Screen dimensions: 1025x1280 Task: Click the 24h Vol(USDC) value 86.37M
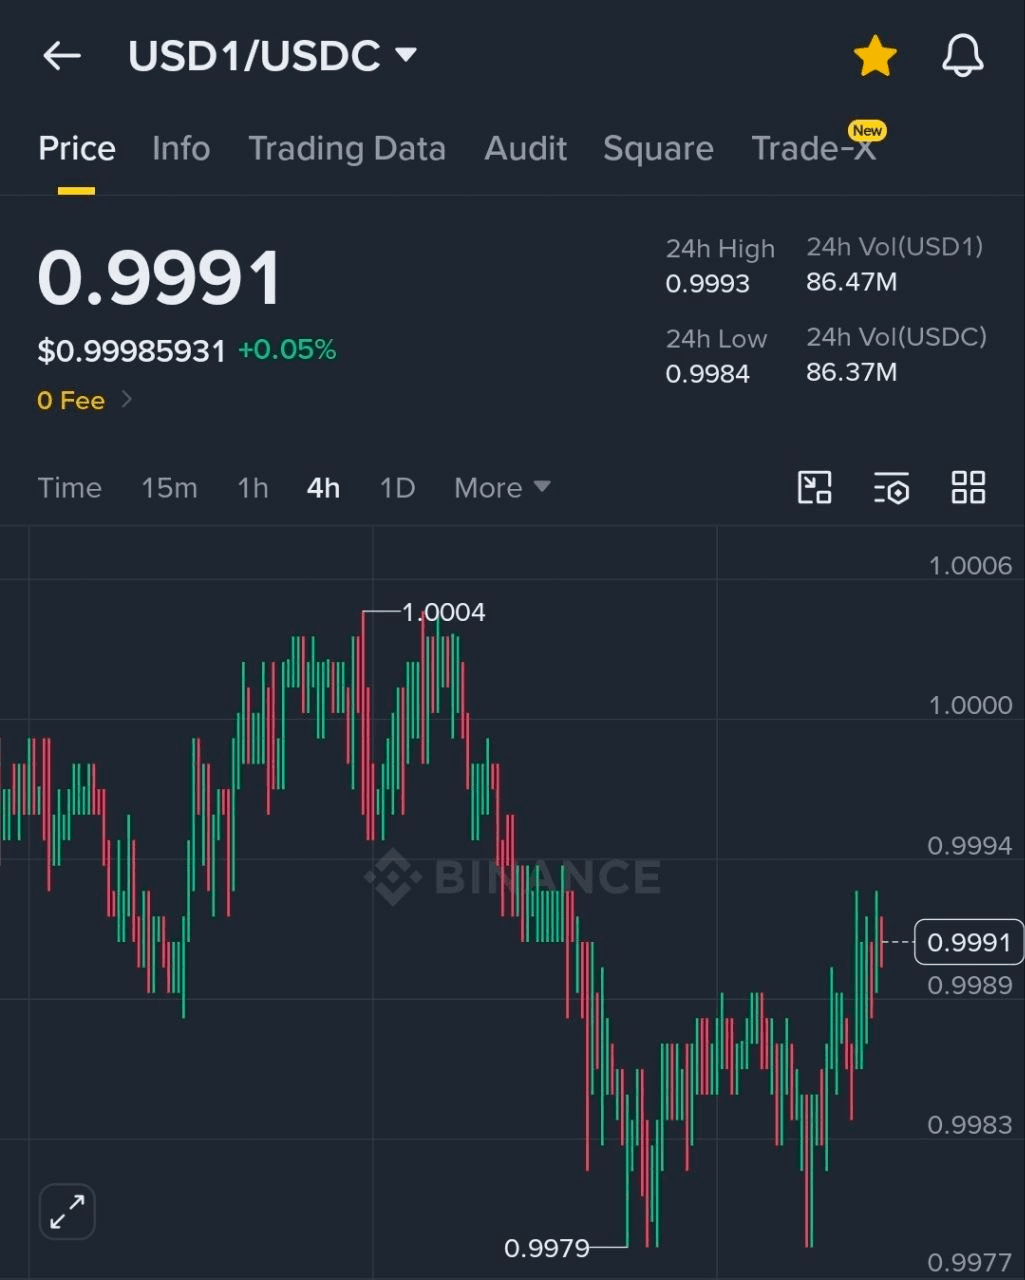(x=851, y=372)
